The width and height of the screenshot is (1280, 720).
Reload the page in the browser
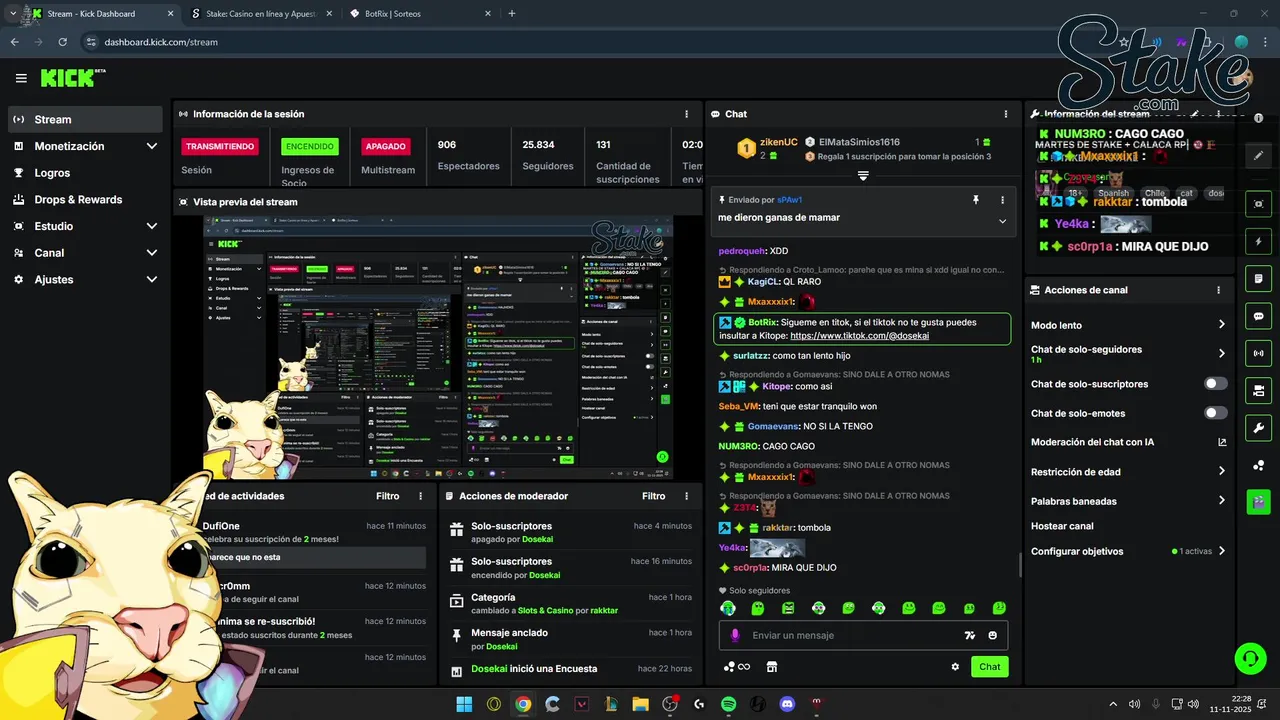pos(63,42)
